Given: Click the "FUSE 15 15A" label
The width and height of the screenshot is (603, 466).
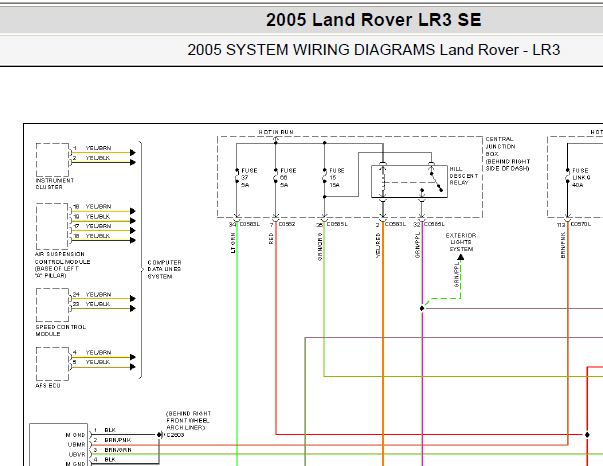Looking at the screenshot, I should click(336, 178).
